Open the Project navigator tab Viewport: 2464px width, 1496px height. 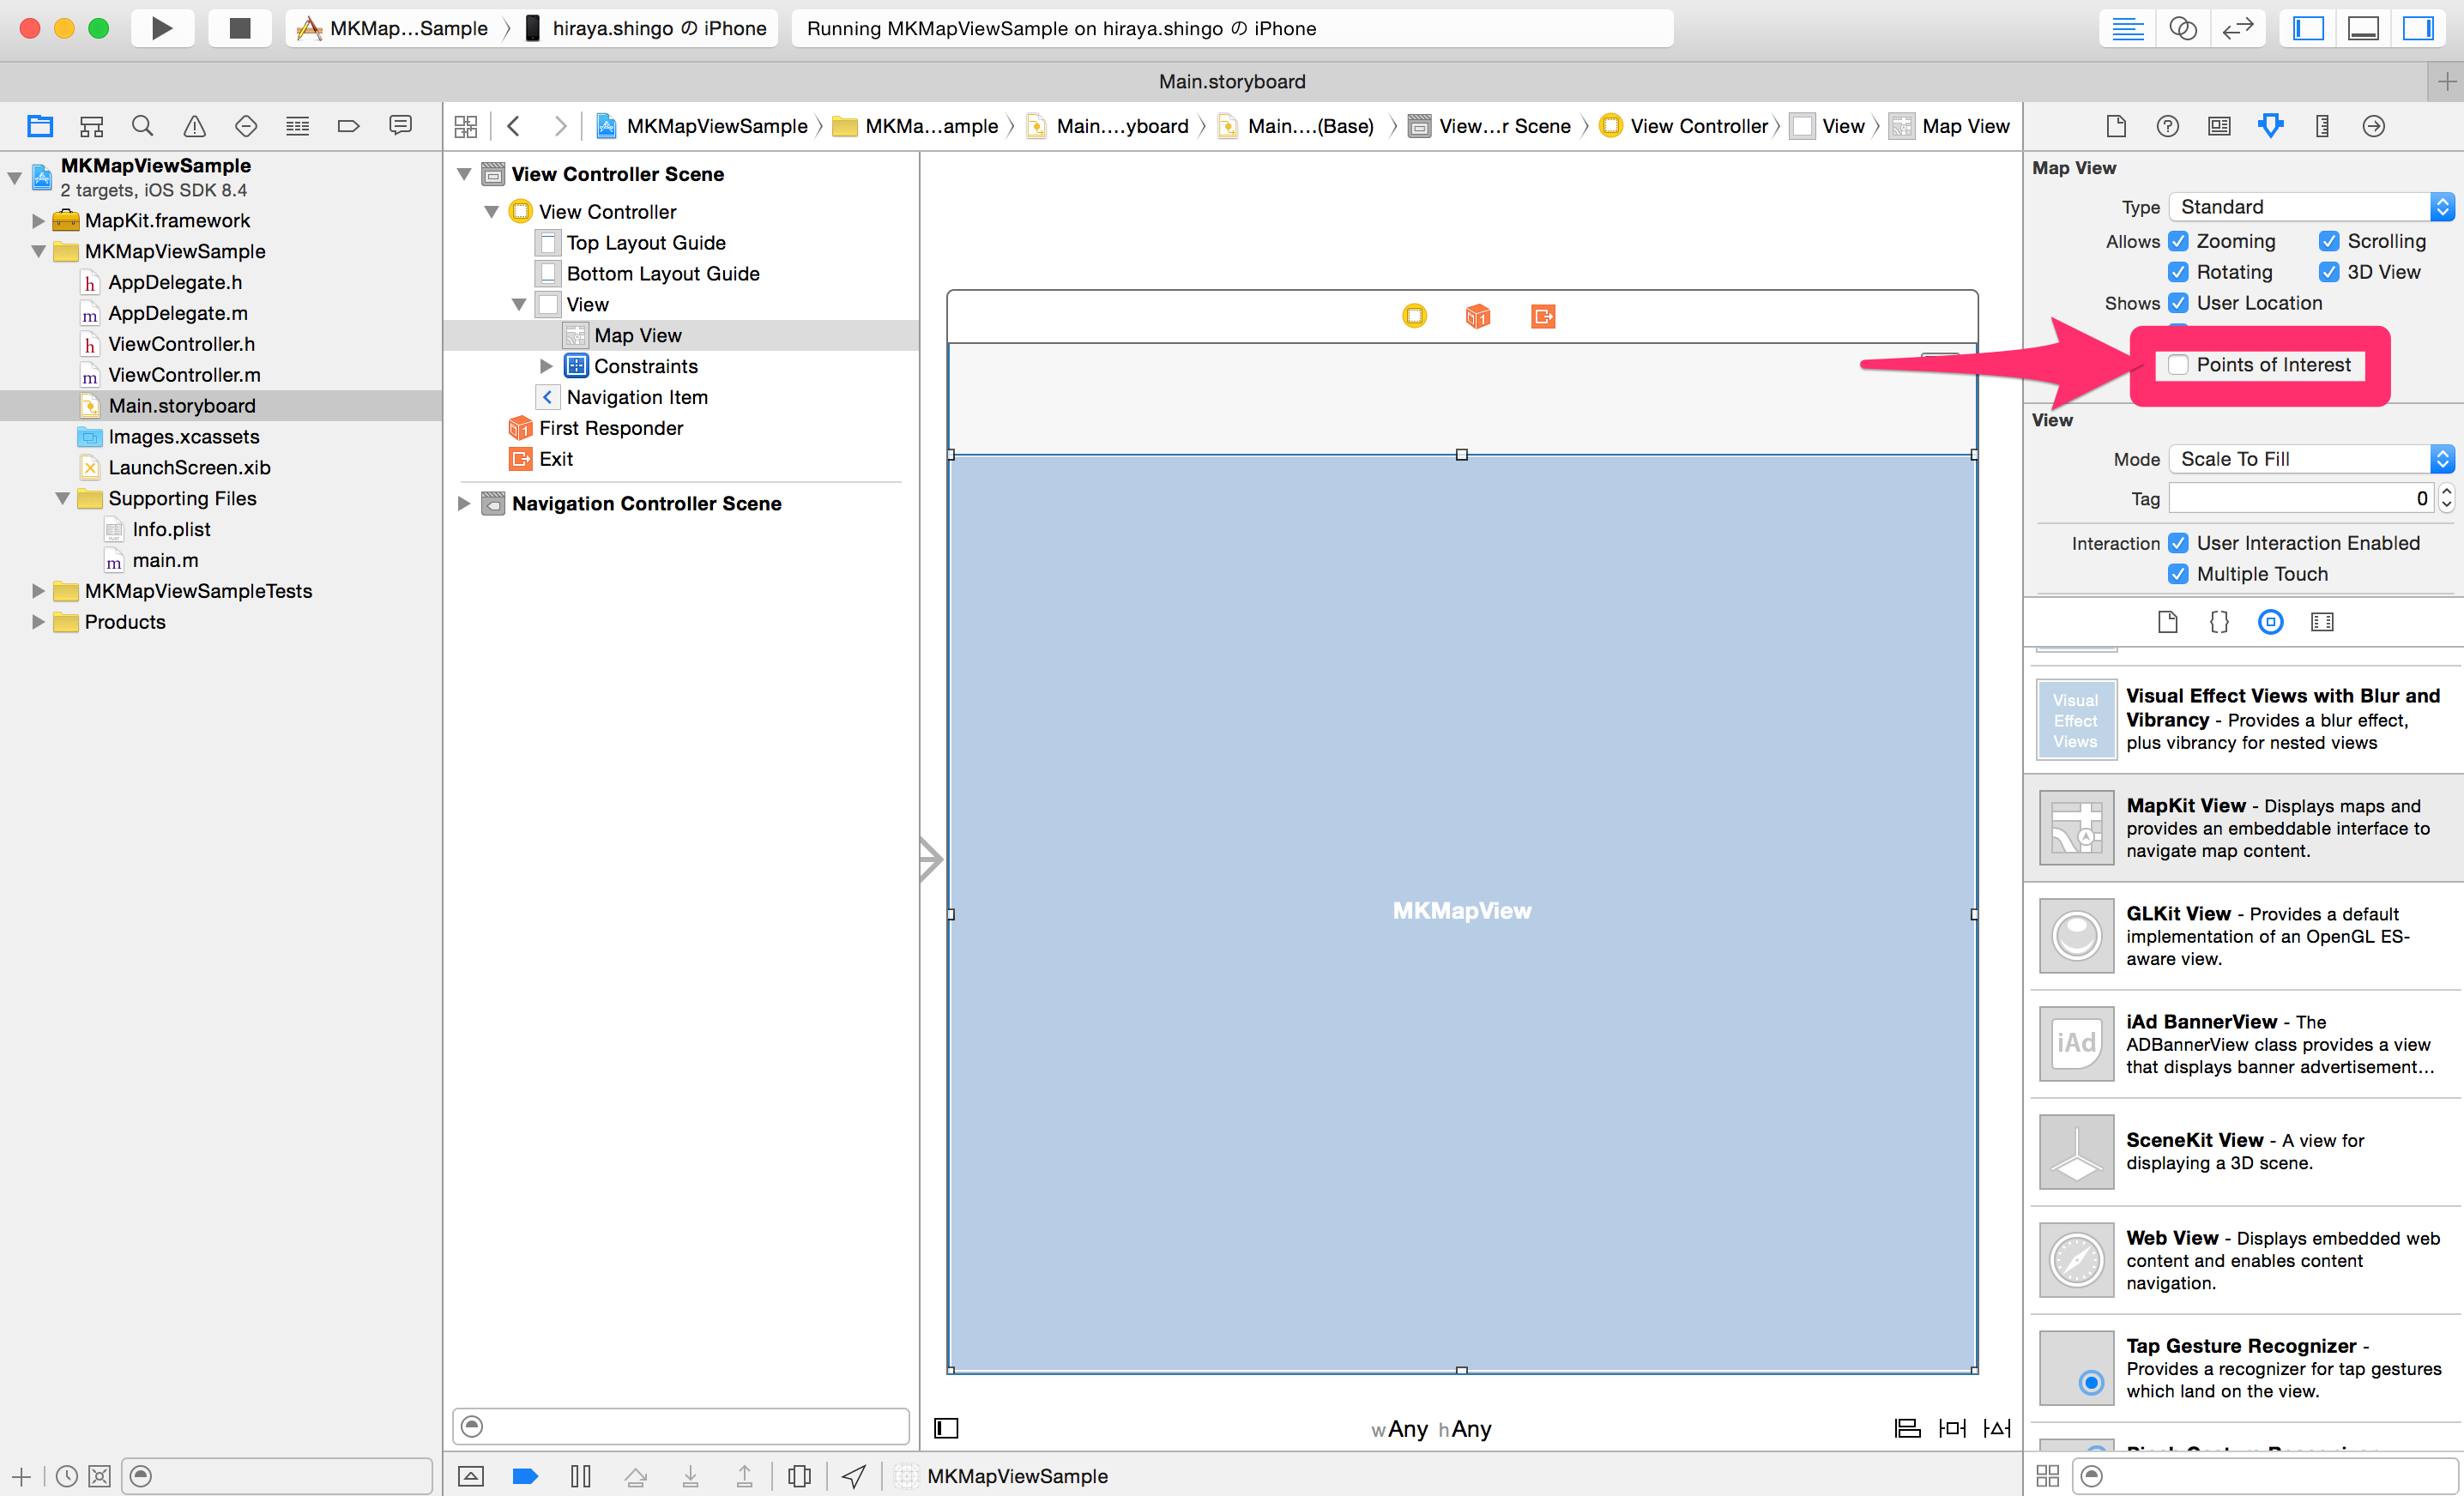pyautogui.click(x=40, y=126)
